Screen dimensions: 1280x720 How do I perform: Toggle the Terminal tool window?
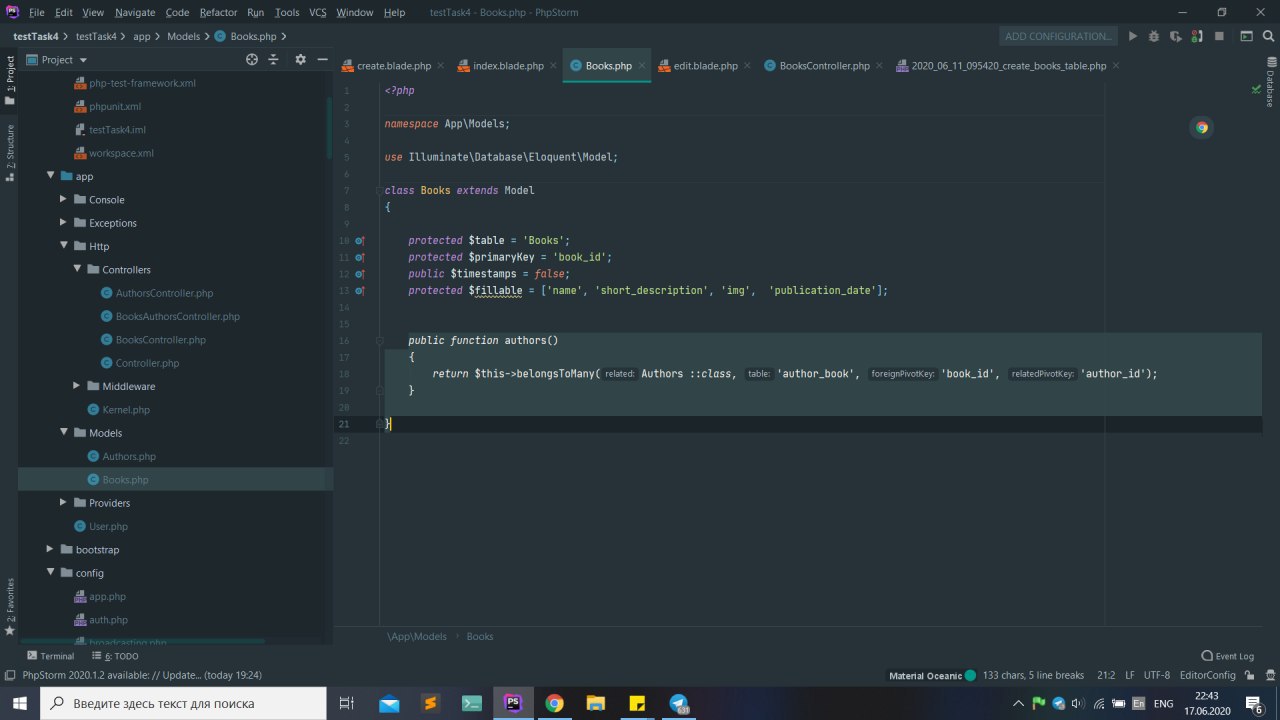point(50,656)
